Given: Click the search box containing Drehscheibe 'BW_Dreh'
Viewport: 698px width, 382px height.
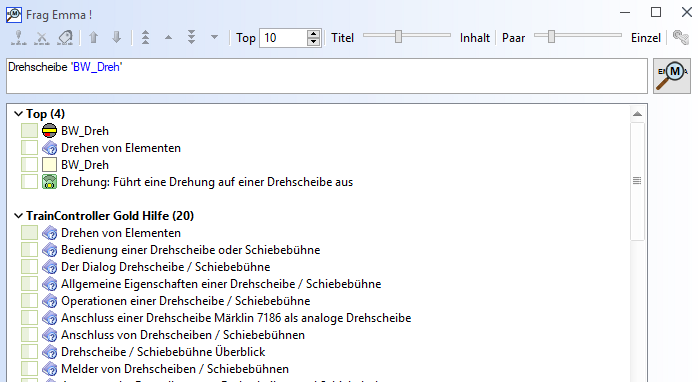Looking at the screenshot, I should click(x=327, y=76).
